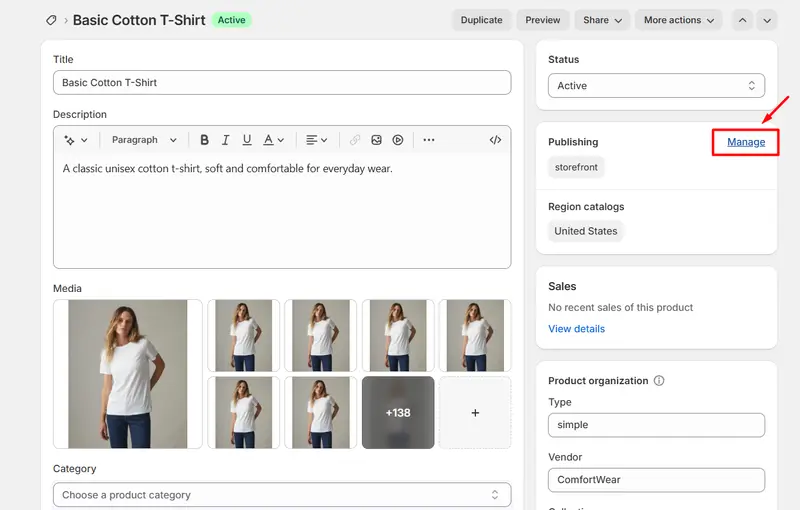Click the Manage publishing link
The width and height of the screenshot is (800, 510).
tap(746, 142)
